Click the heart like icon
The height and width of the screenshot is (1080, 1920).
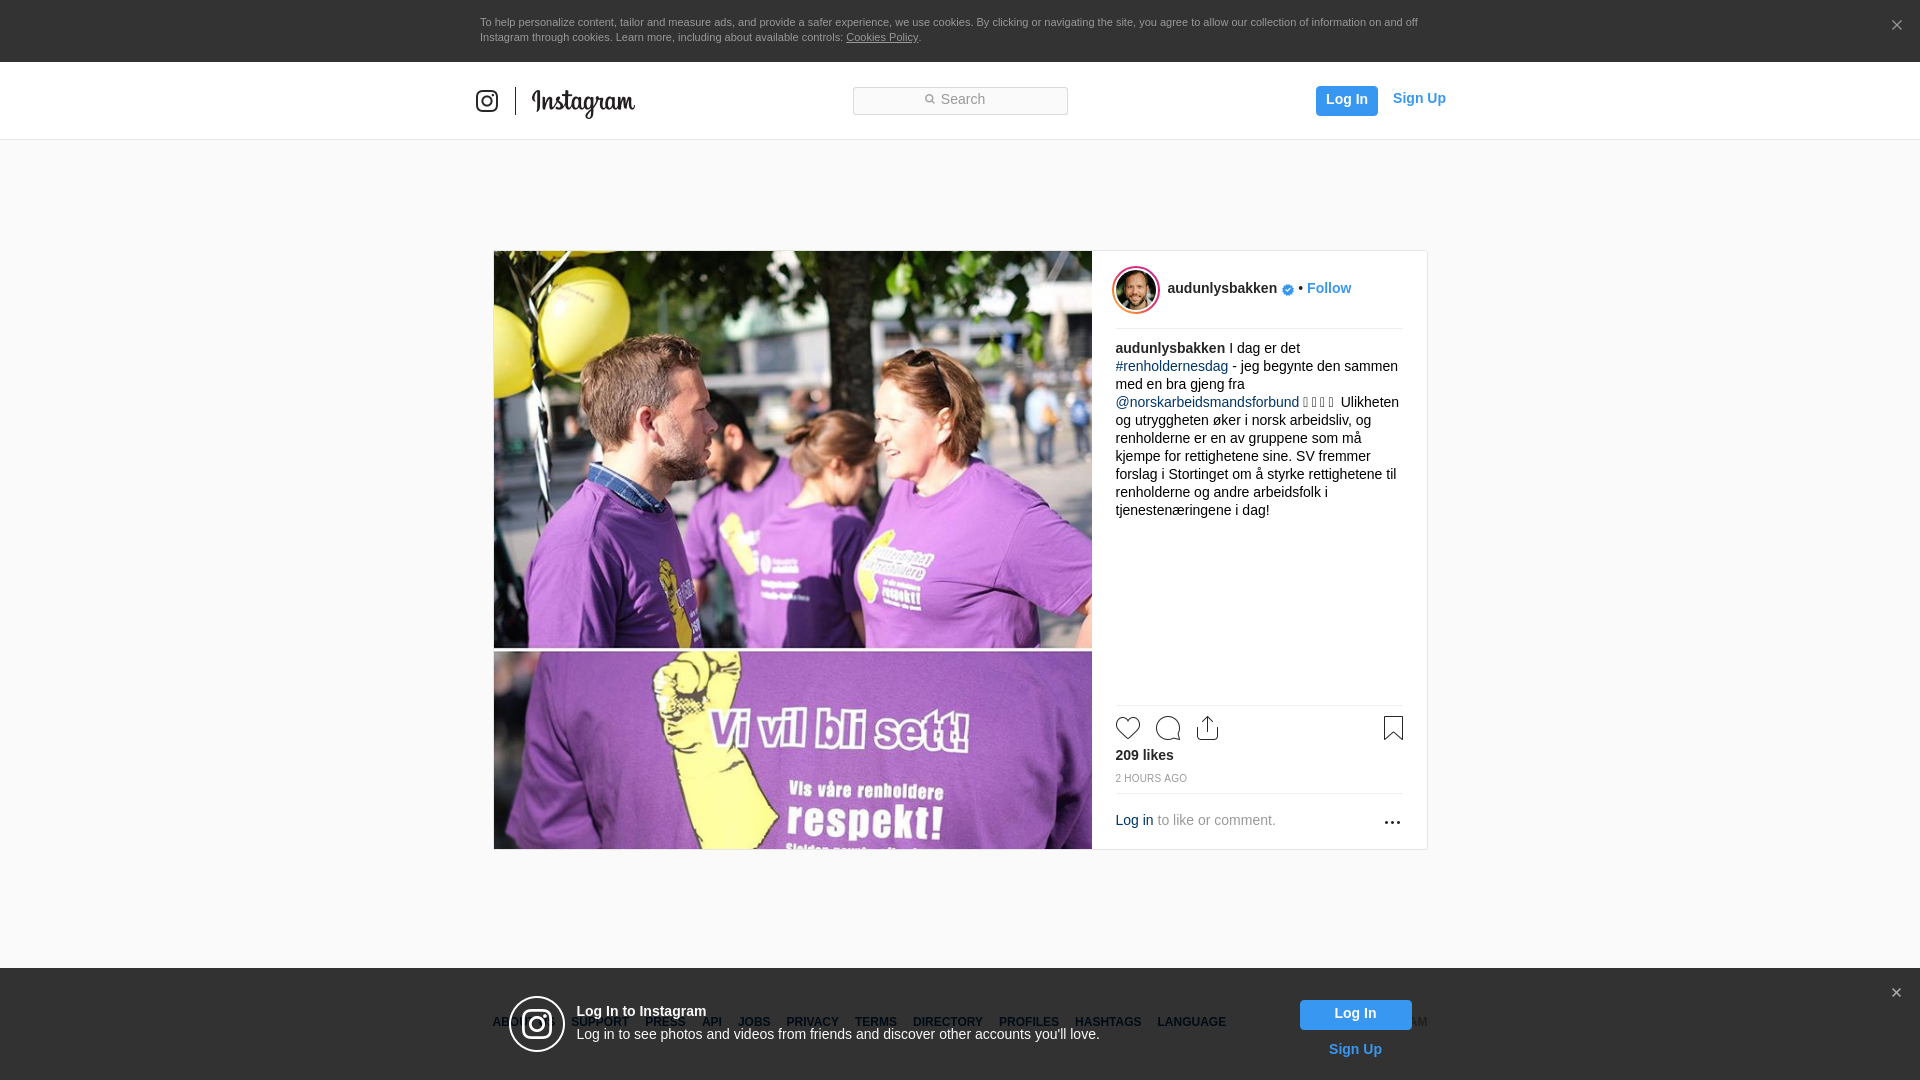[1127, 728]
